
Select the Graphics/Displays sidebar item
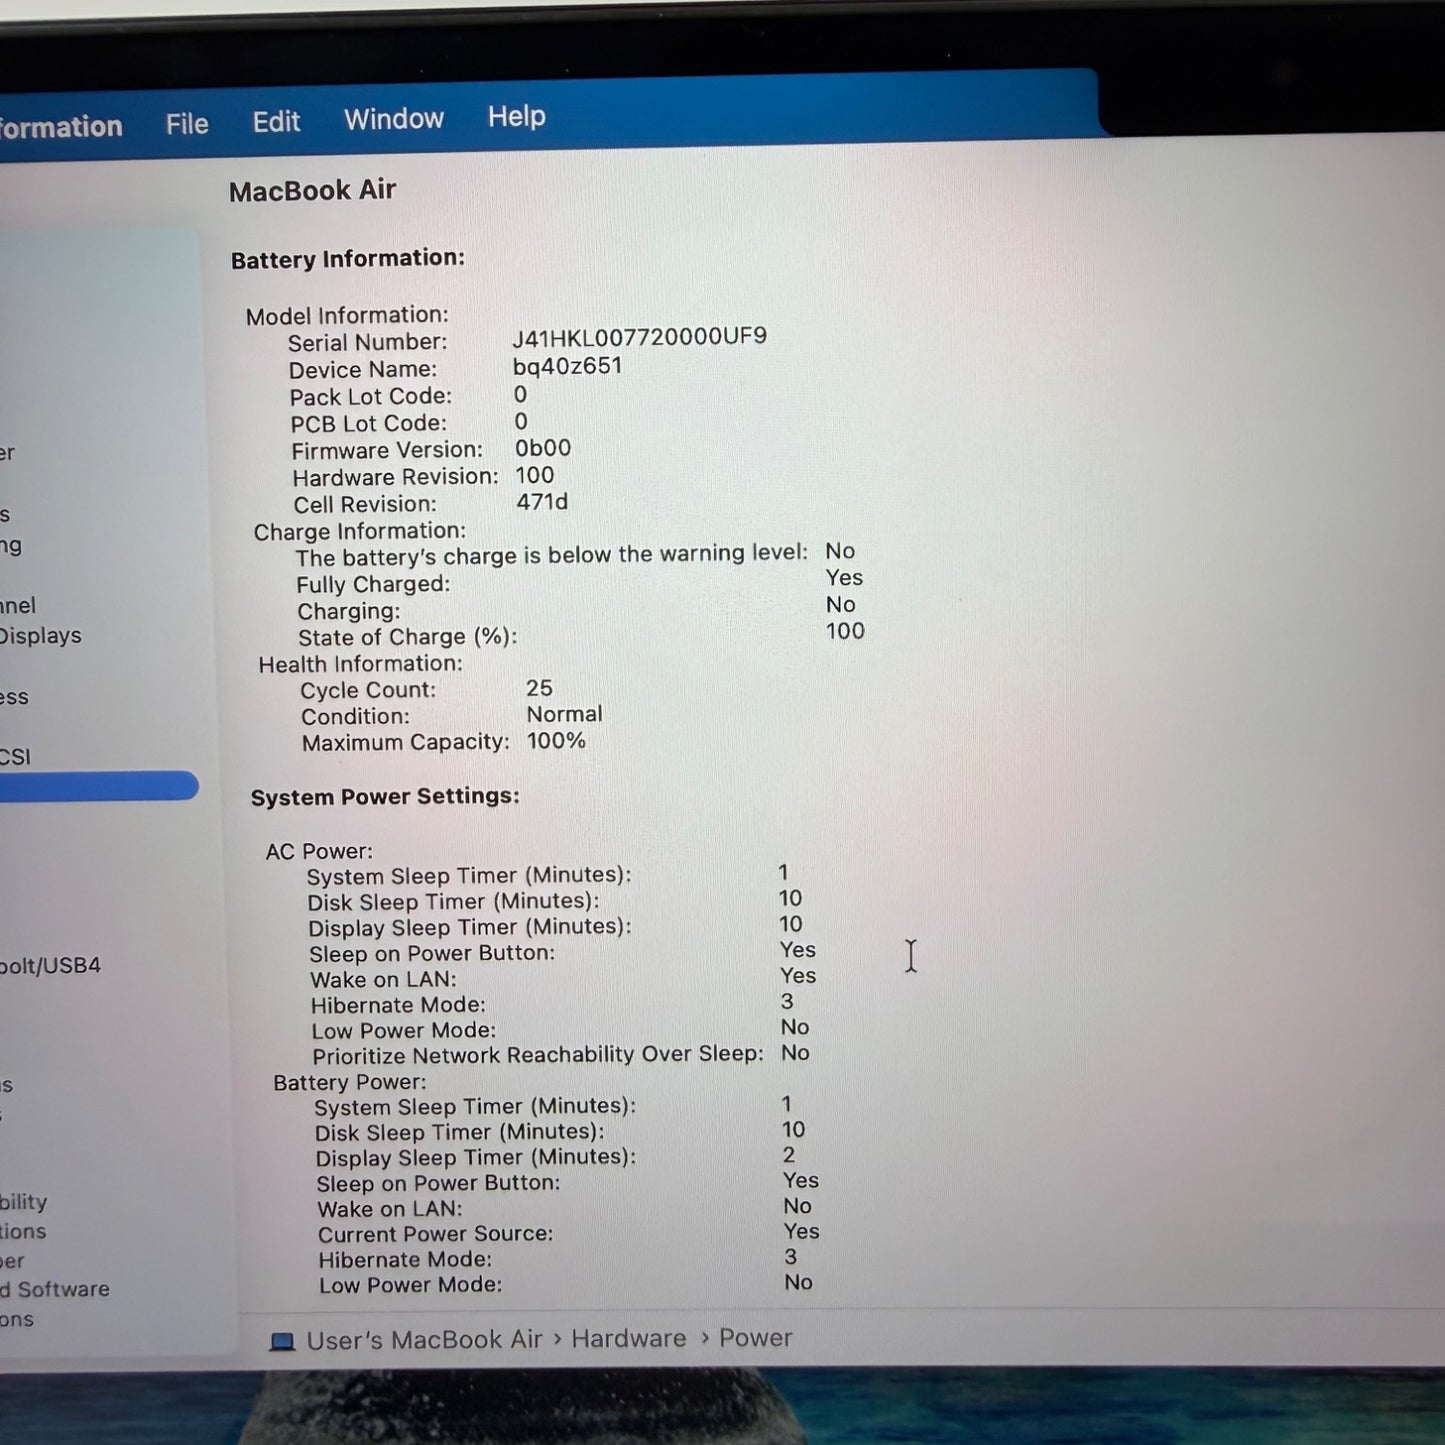(41, 636)
